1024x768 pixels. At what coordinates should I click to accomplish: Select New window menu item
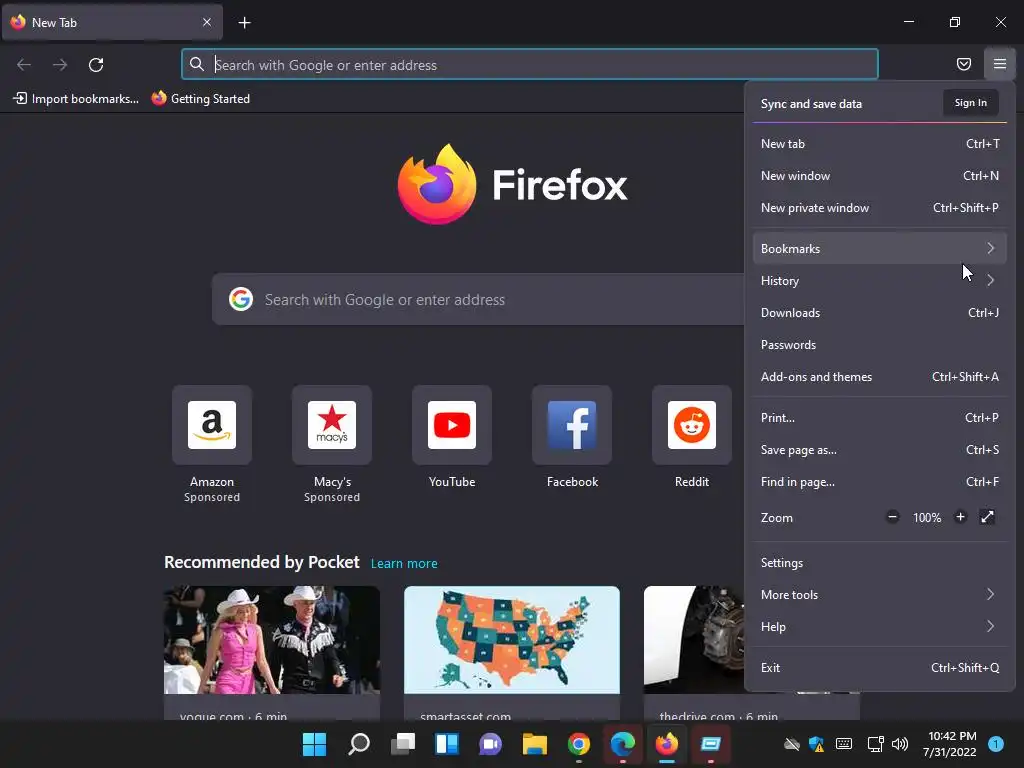(x=880, y=176)
